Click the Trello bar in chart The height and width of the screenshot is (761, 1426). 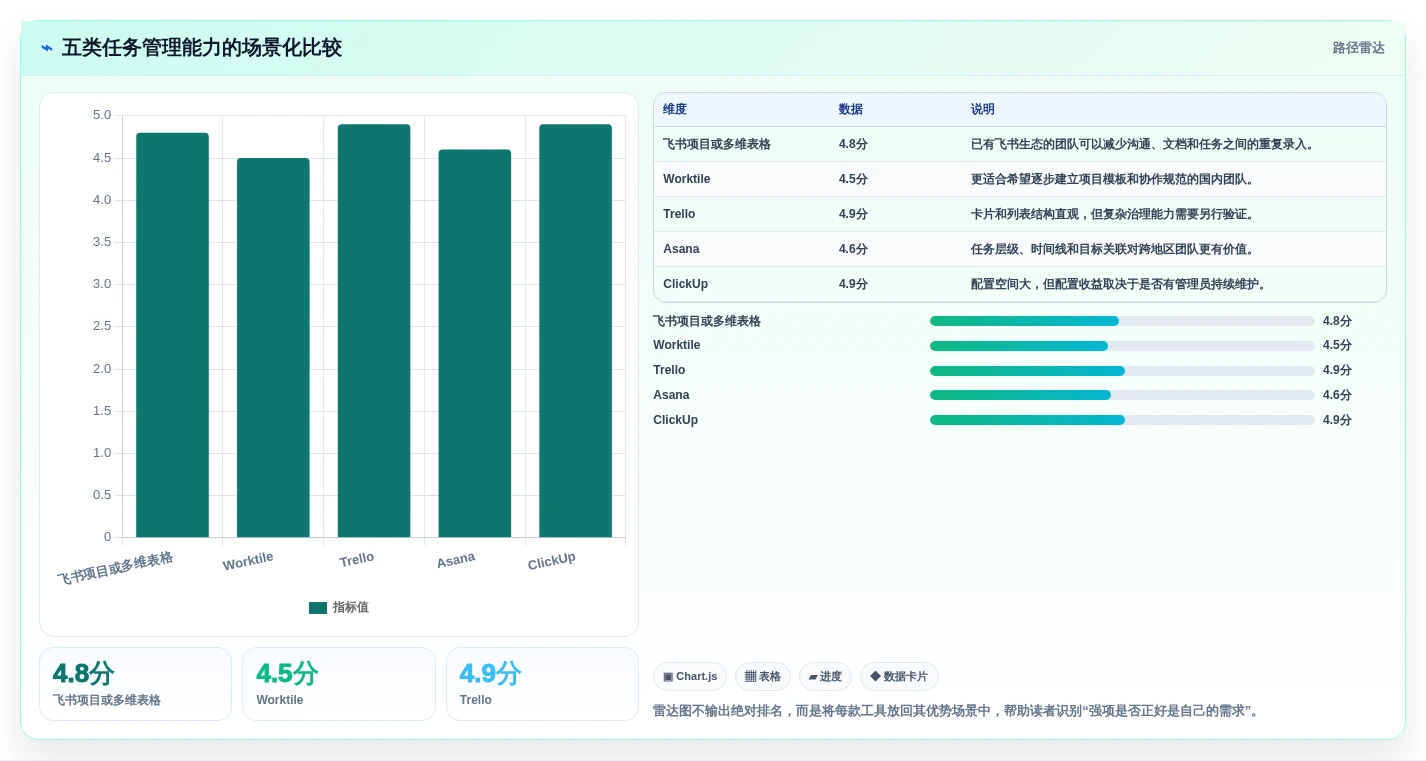374,331
